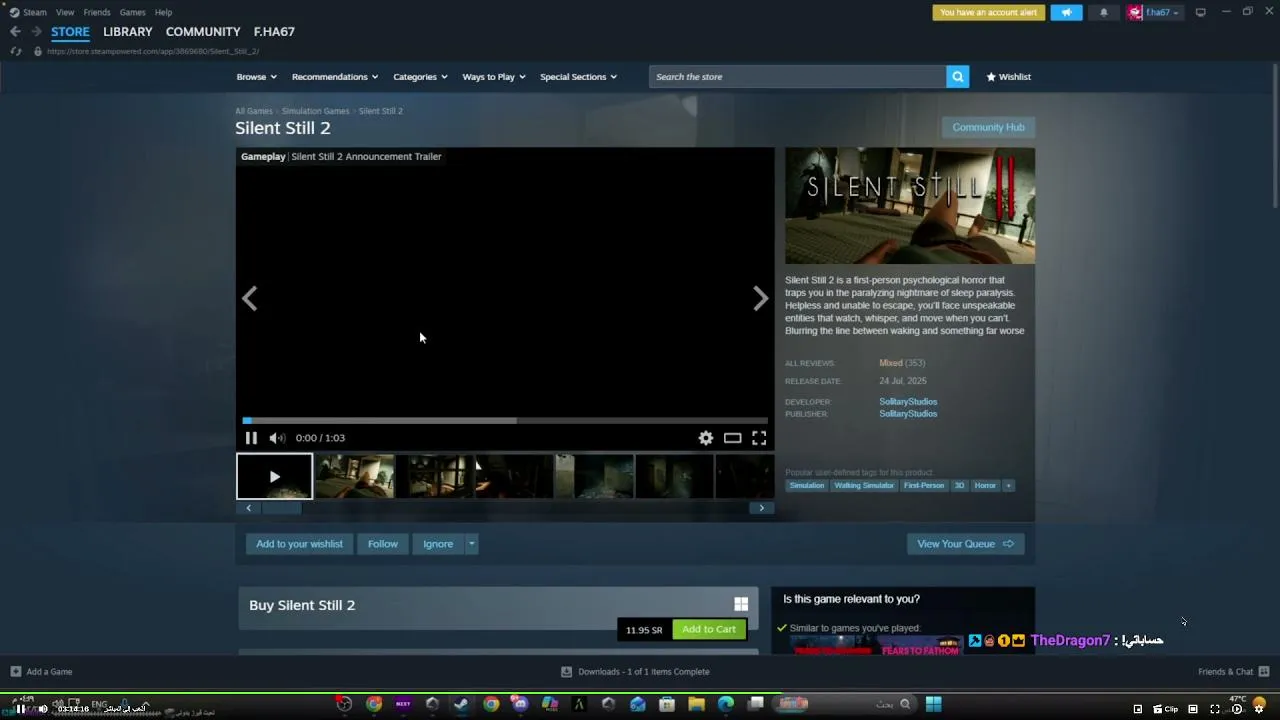
Task: Open Microsoft Edge from the taskbar
Action: (x=726, y=704)
